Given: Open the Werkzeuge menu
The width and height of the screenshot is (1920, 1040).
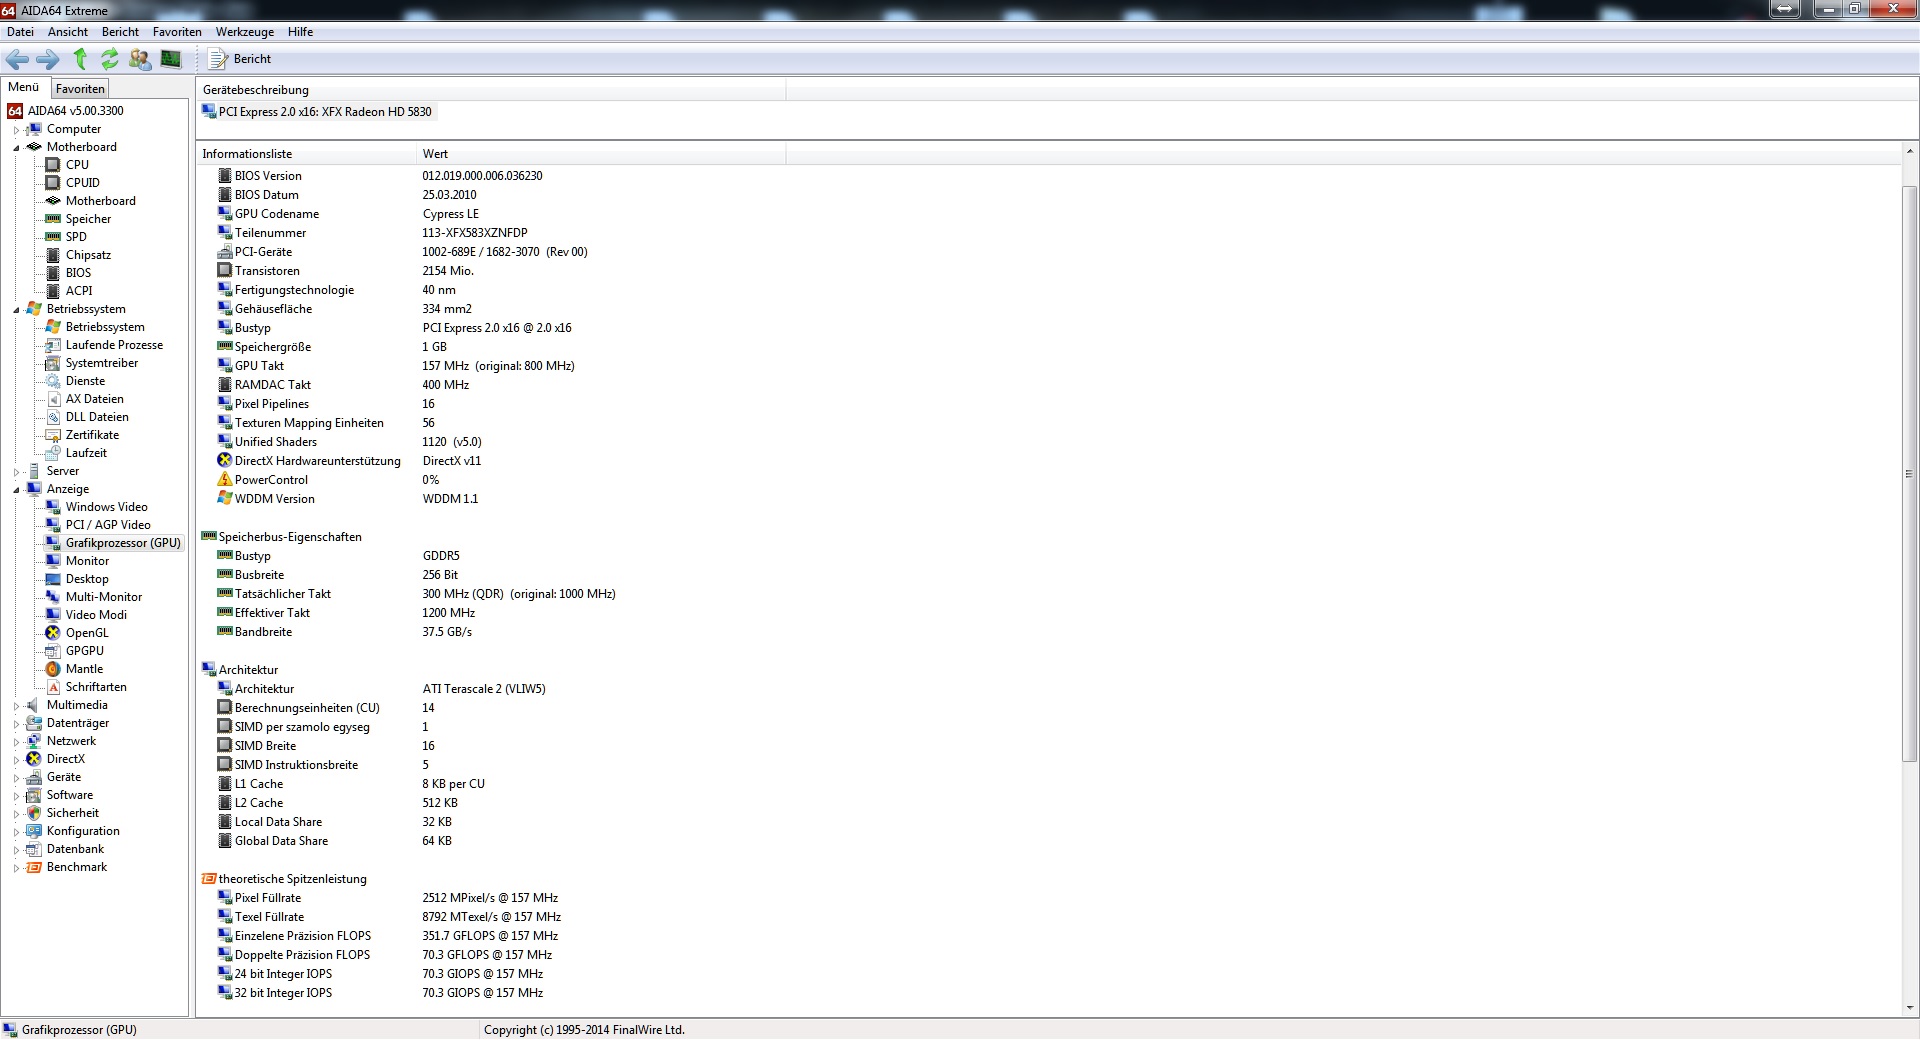Looking at the screenshot, I should [x=245, y=32].
